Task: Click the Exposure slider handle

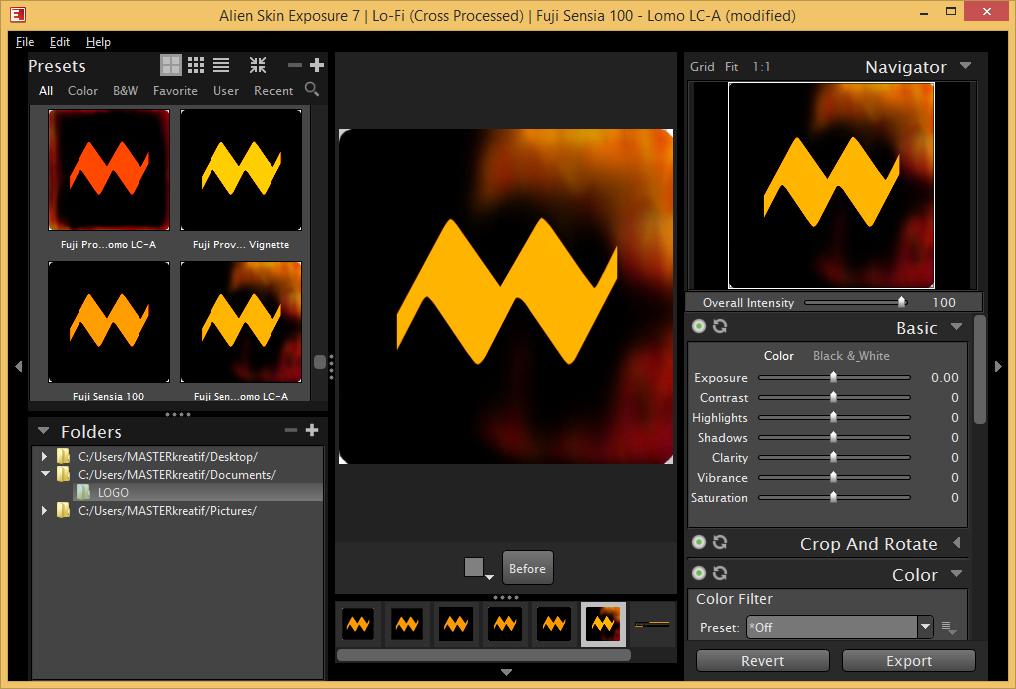Action: pos(833,377)
